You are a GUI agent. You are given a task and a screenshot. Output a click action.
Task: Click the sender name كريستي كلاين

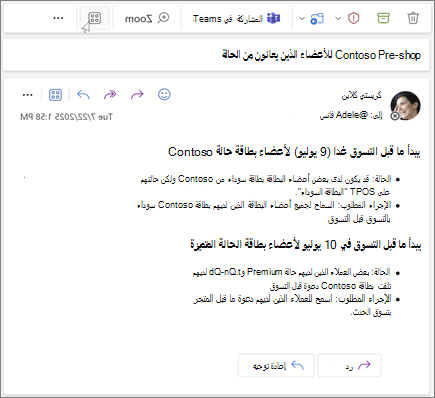[361, 96]
